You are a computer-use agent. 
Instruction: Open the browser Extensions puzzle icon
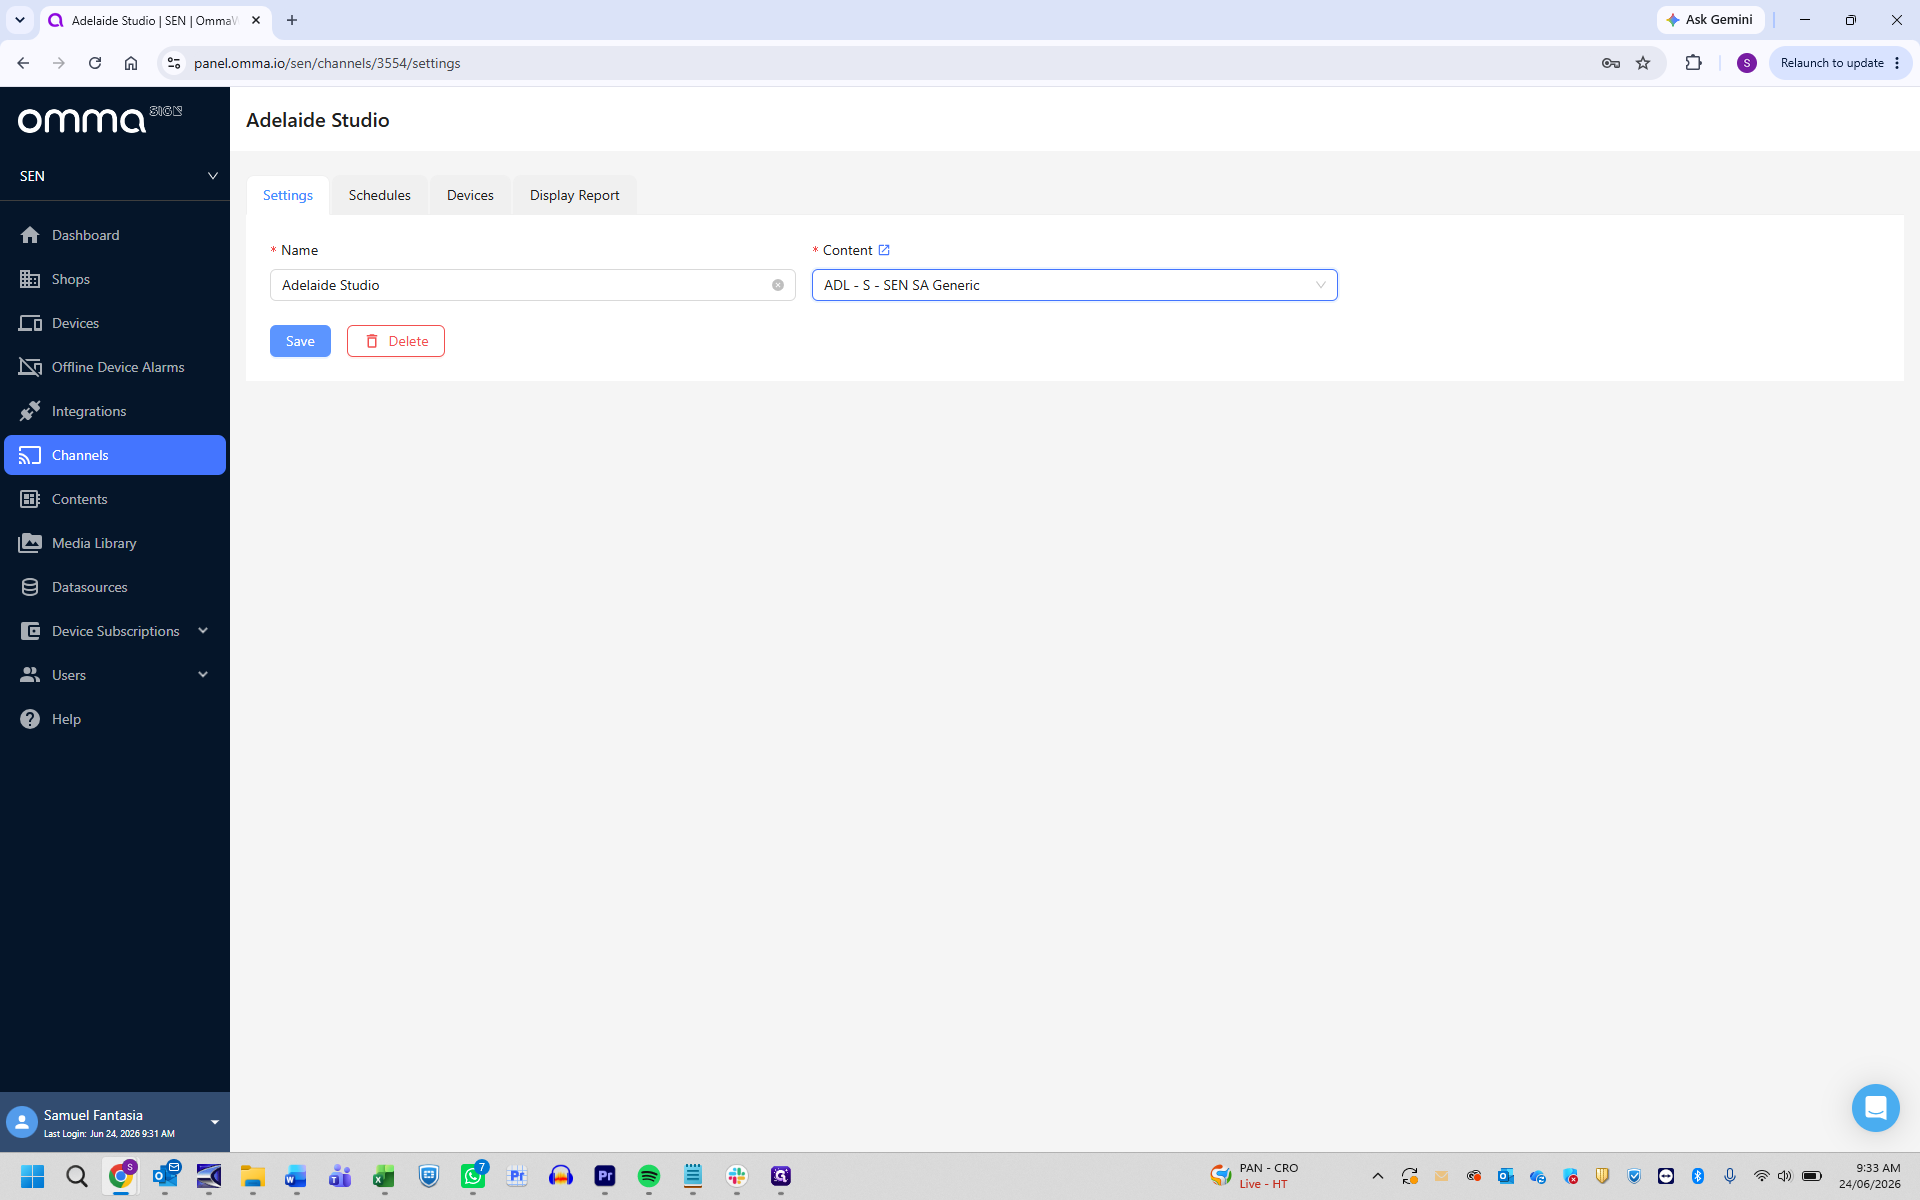(1693, 63)
